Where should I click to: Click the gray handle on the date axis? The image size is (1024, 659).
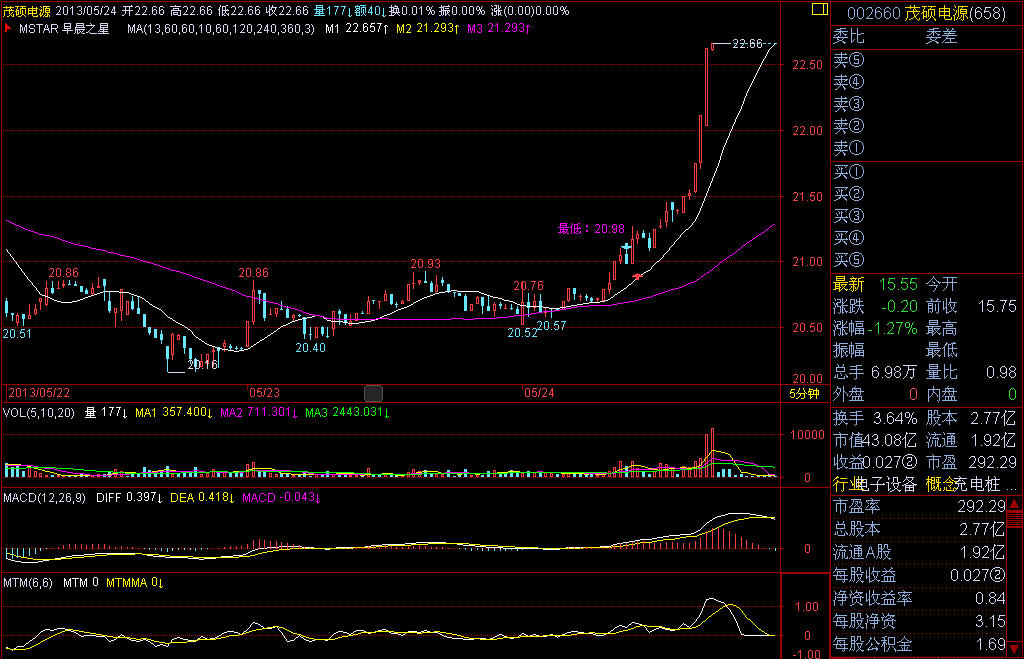pos(373,393)
